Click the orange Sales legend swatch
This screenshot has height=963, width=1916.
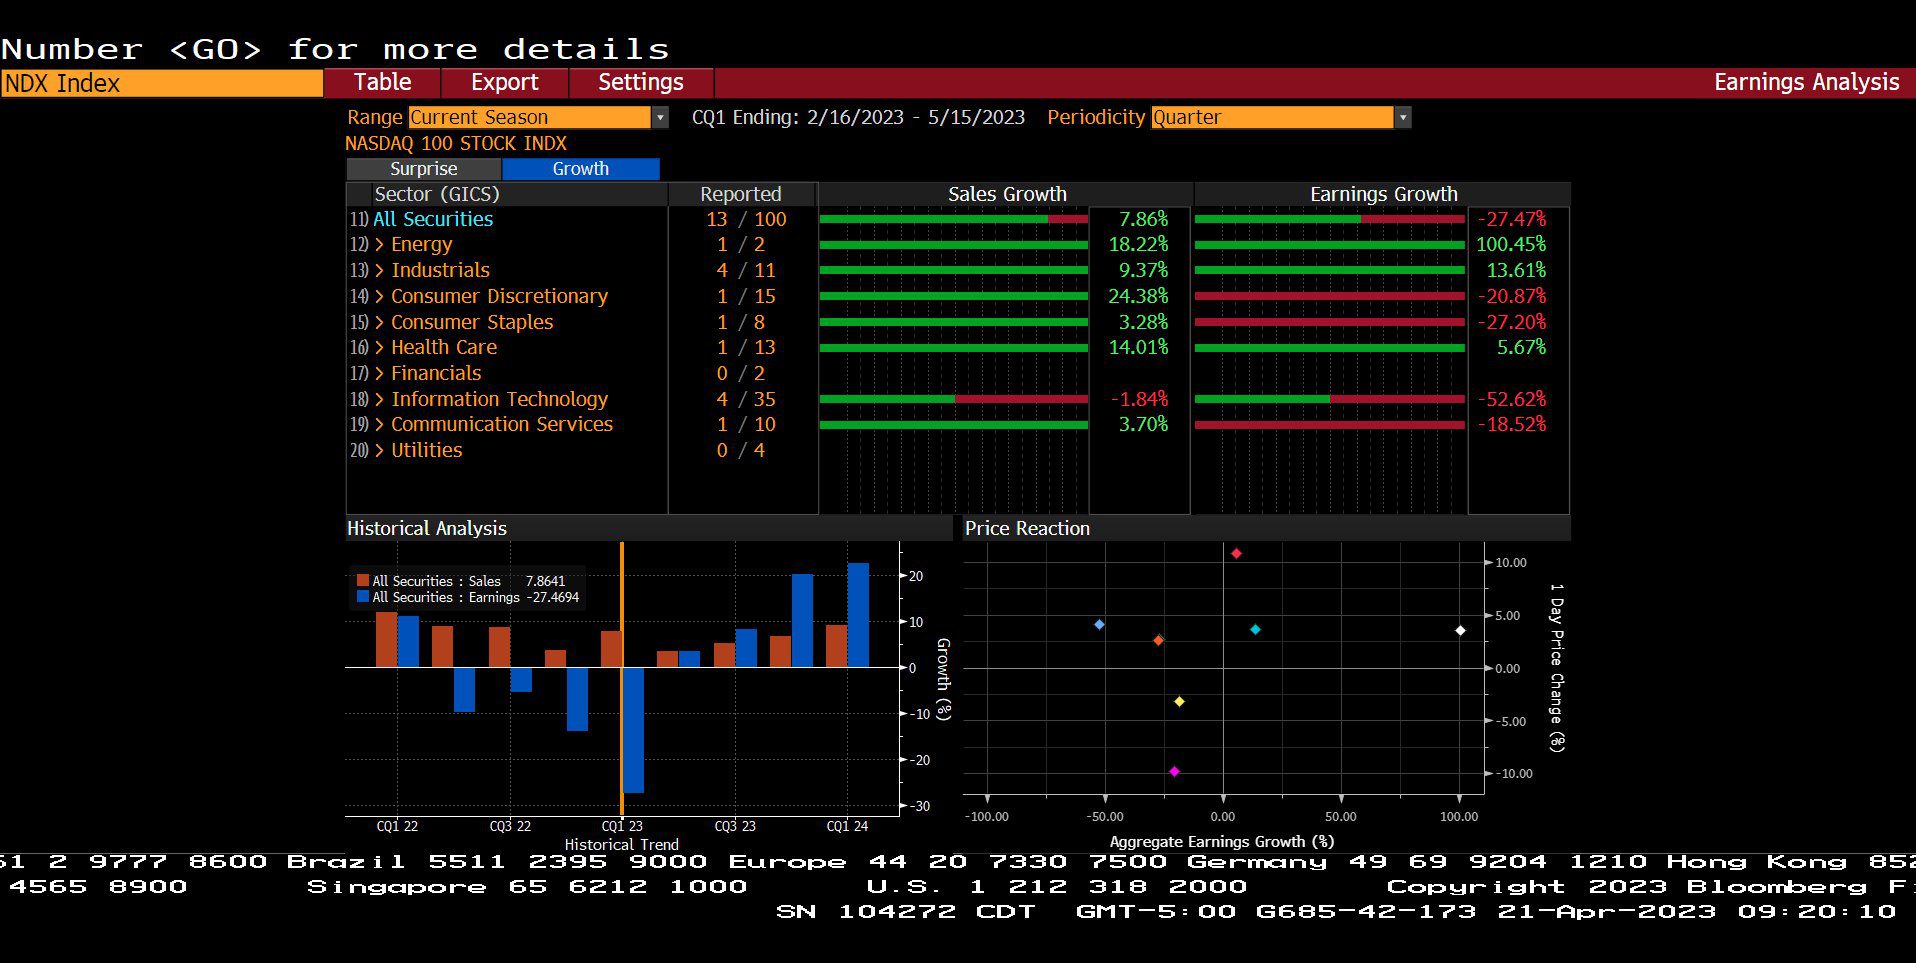(363, 580)
